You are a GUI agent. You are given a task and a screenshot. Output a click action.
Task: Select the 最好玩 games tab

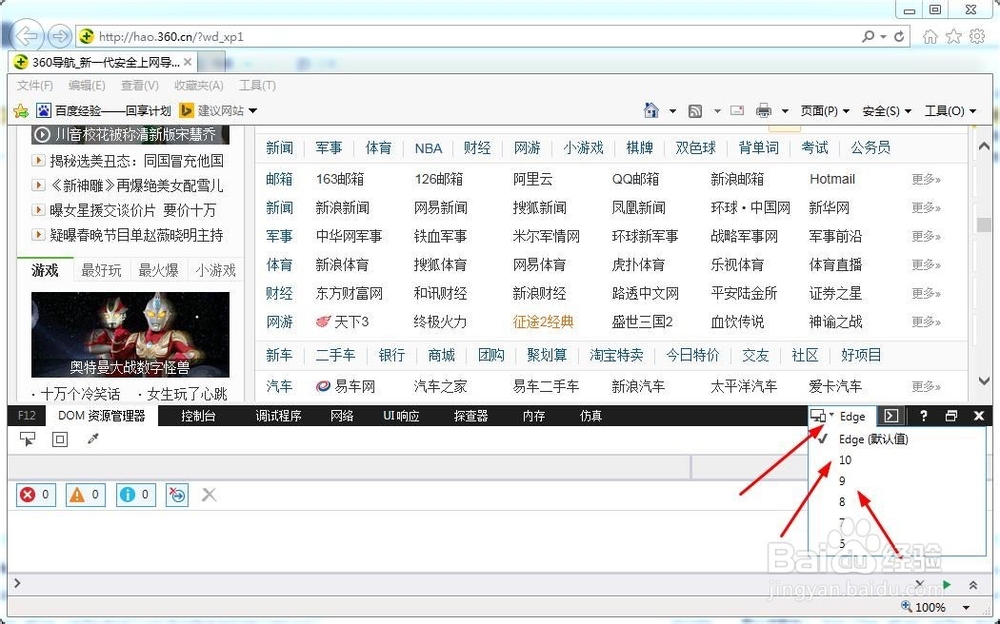[x=101, y=271]
